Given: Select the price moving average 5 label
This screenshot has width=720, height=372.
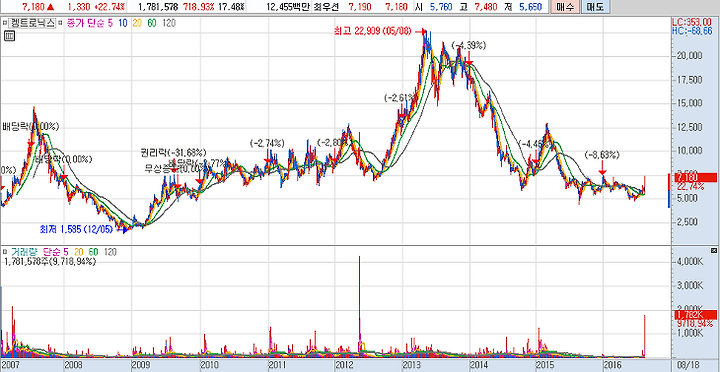Looking at the screenshot, I should coord(110,23).
